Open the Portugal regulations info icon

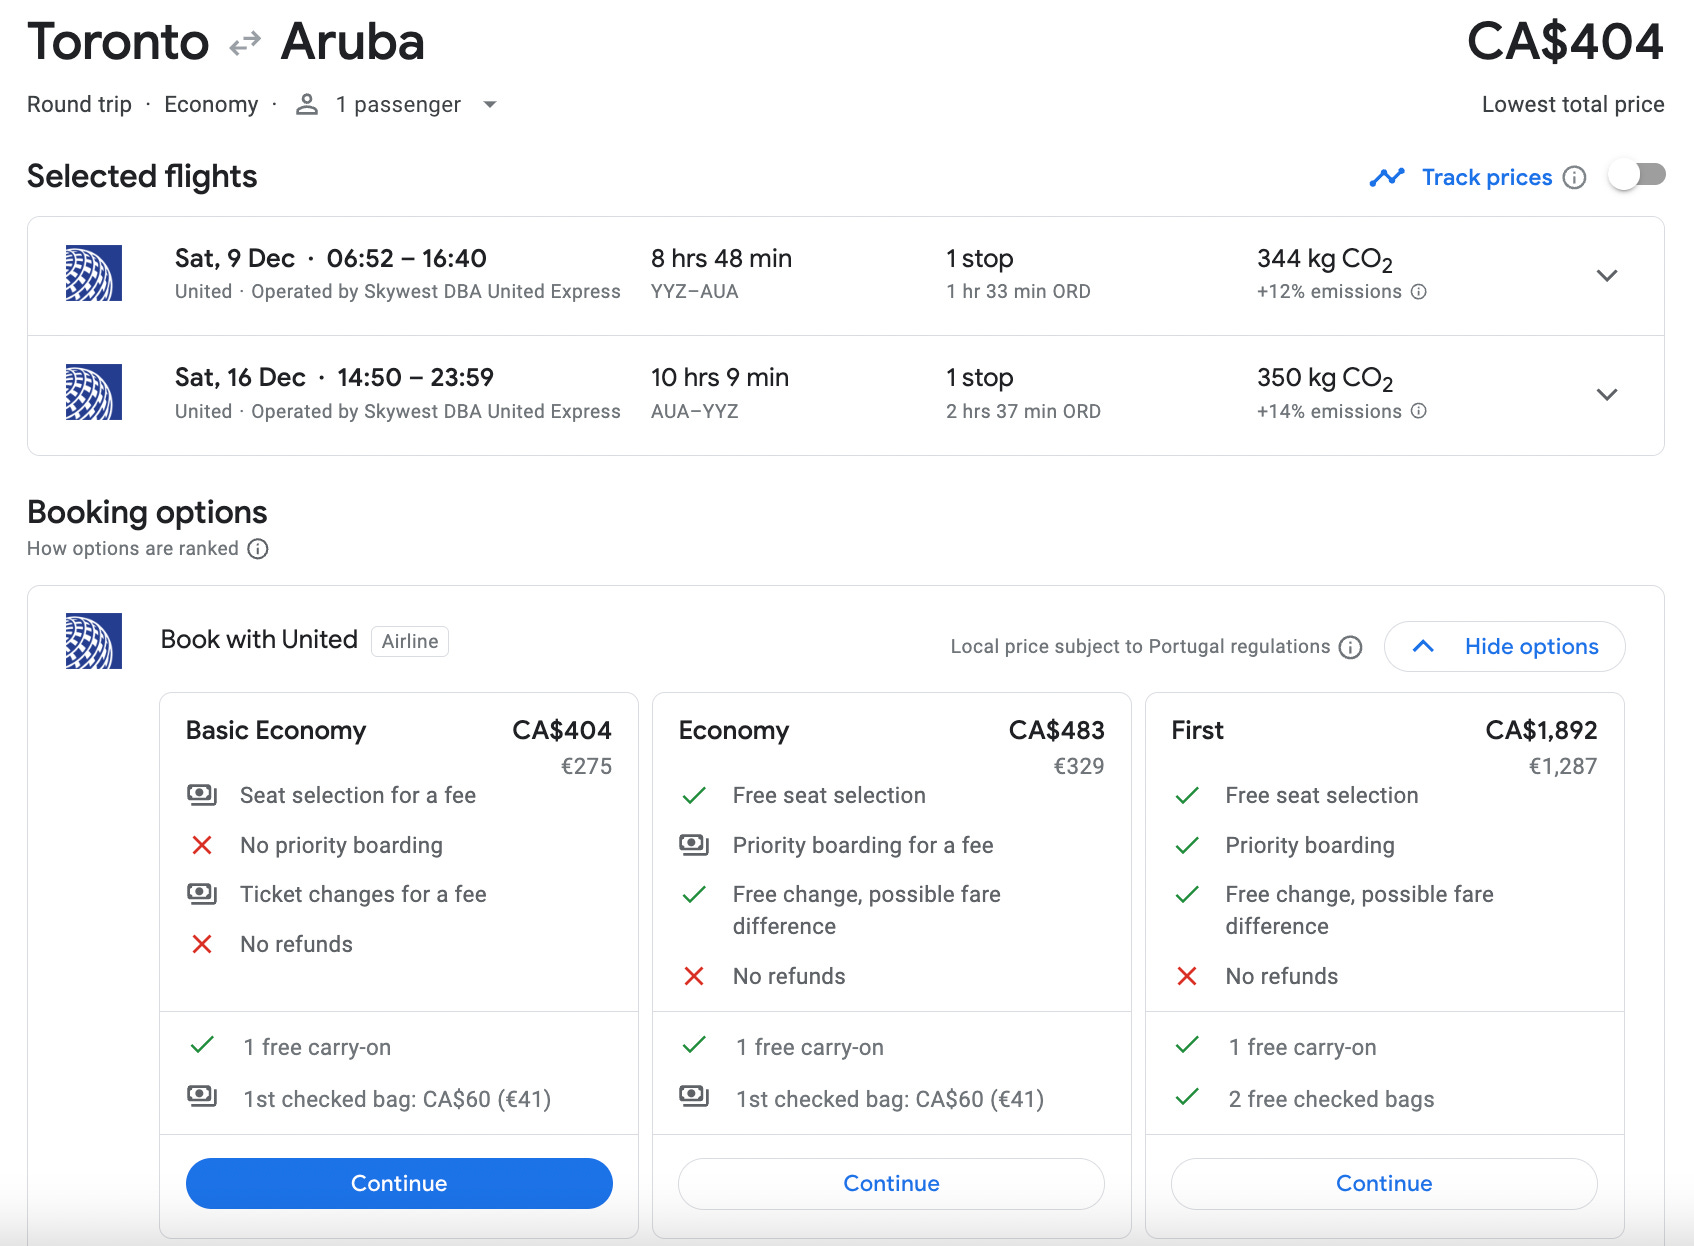tap(1351, 647)
